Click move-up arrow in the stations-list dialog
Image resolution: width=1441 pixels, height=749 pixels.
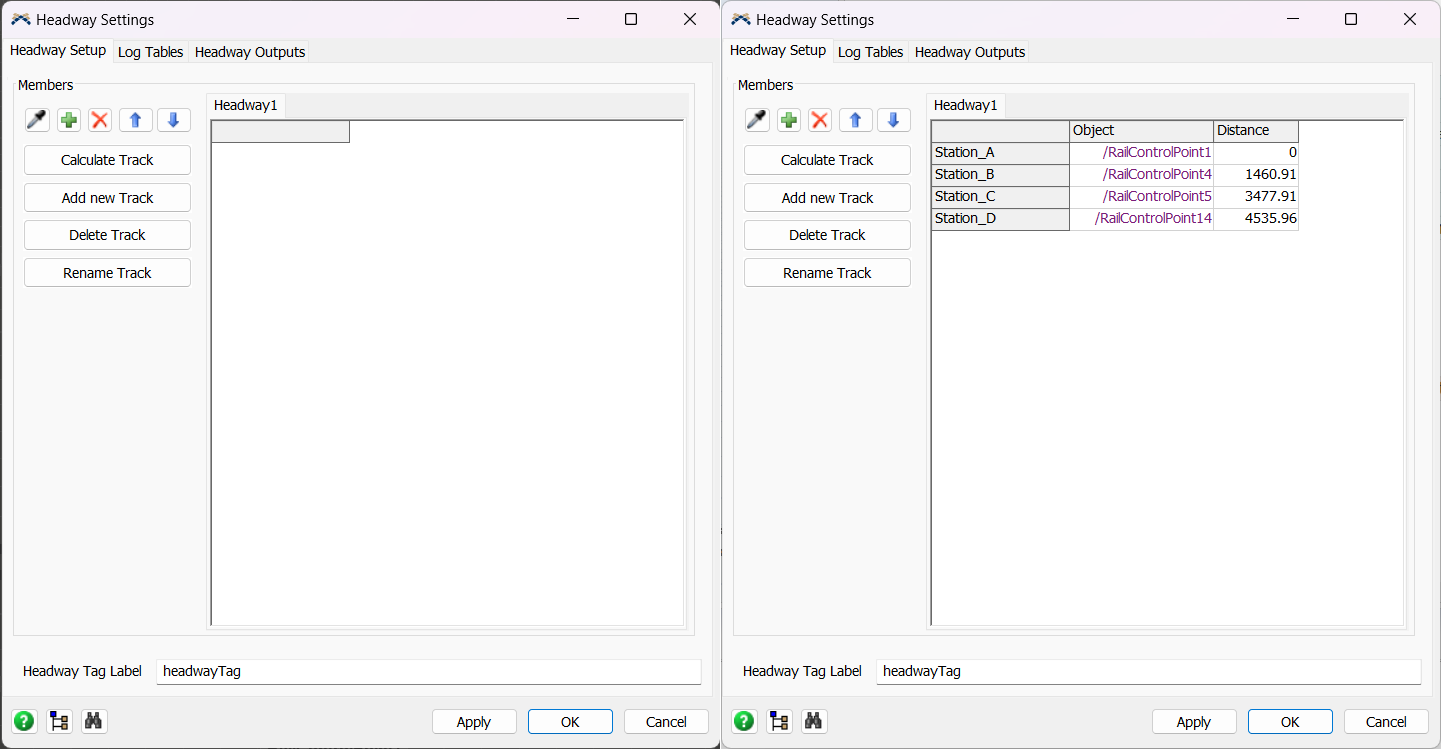(x=855, y=120)
